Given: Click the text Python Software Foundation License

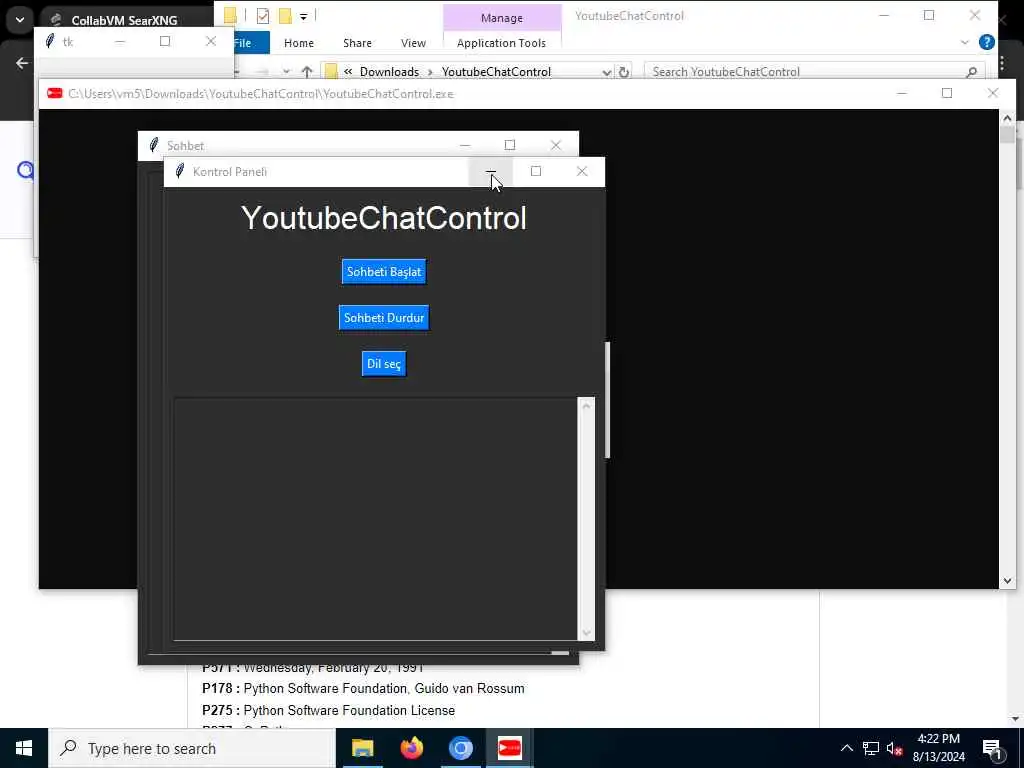Looking at the screenshot, I should pyautogui.click(x=349, y=711).
